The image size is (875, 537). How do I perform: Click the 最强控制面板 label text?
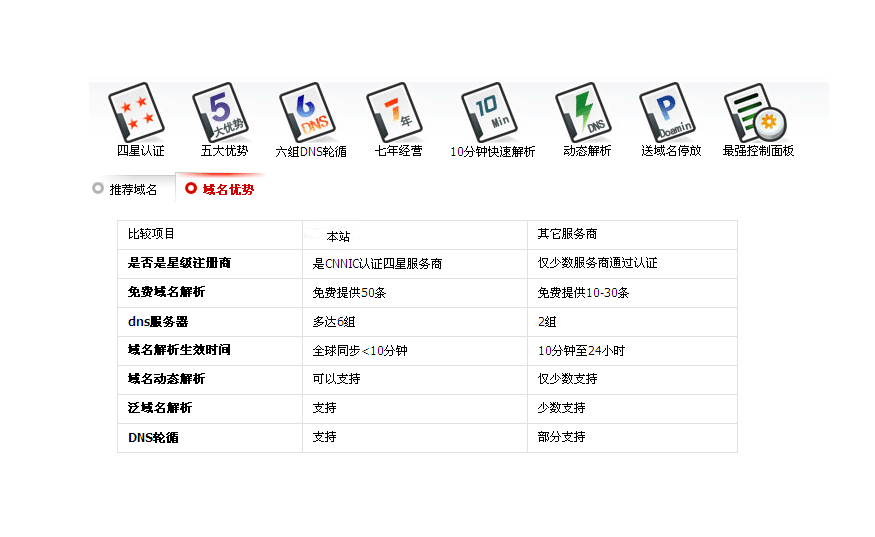(758, 151)
